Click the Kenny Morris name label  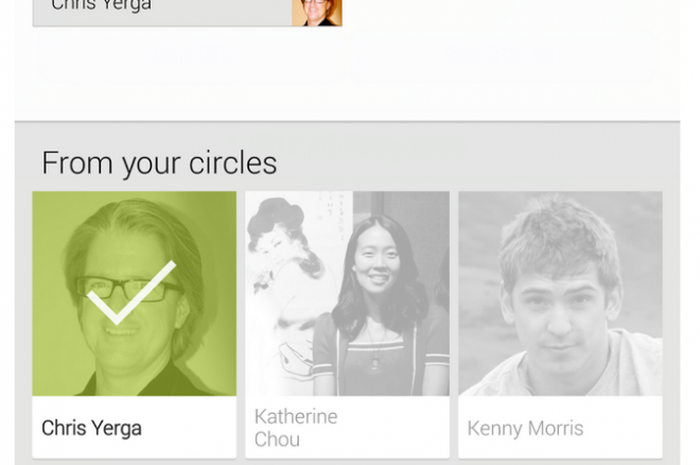pos(525,429)
